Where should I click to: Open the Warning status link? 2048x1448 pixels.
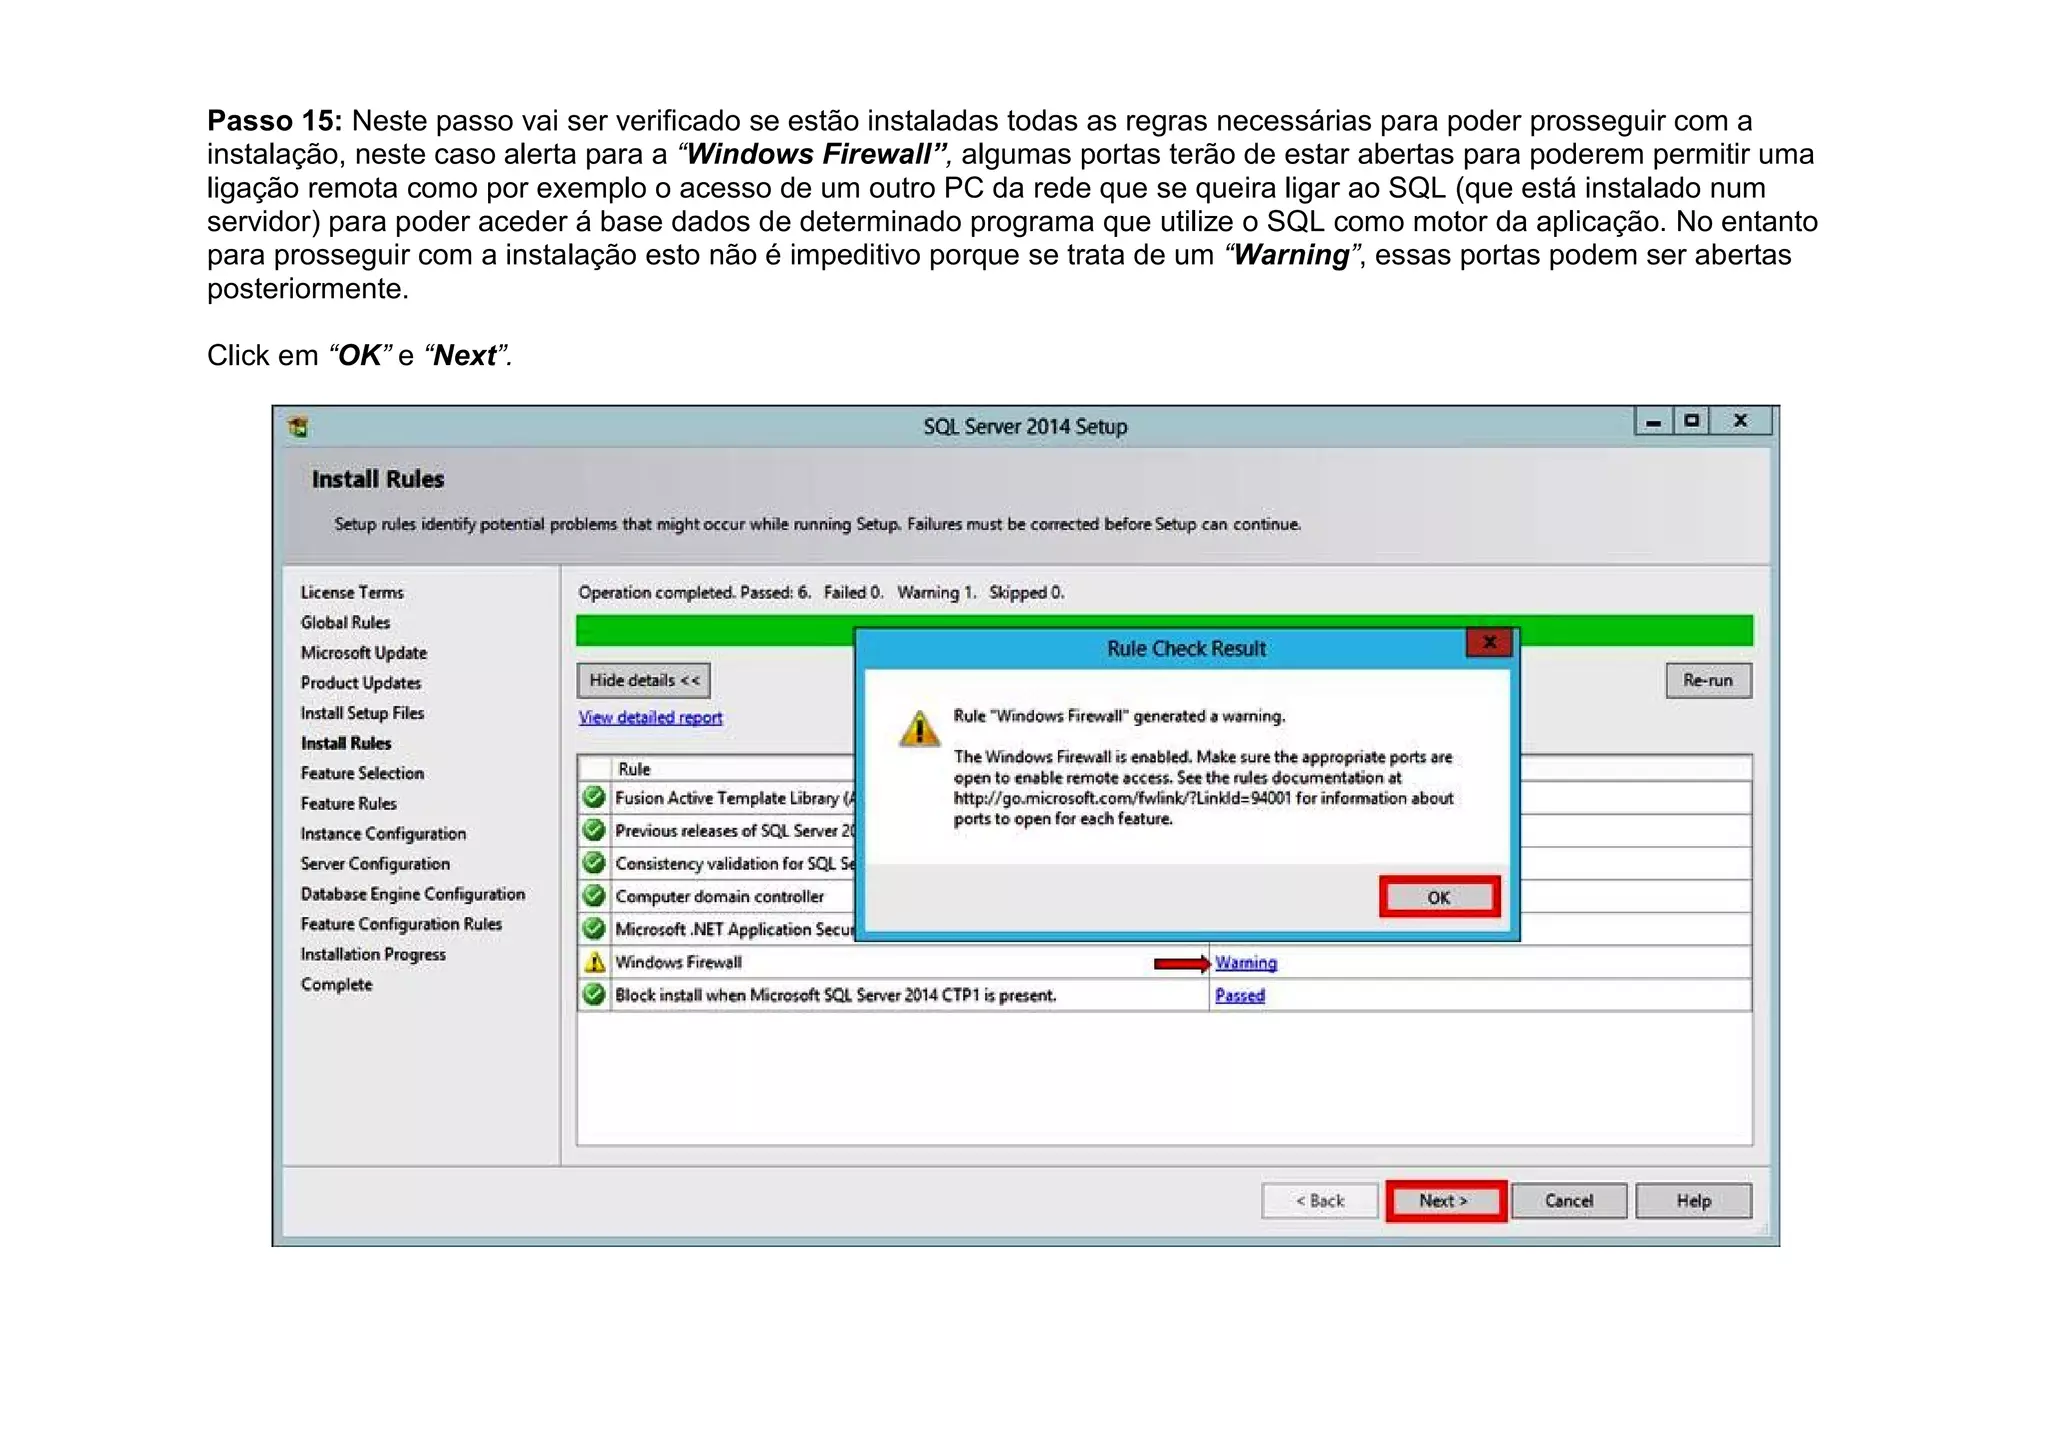(1246, 962)
